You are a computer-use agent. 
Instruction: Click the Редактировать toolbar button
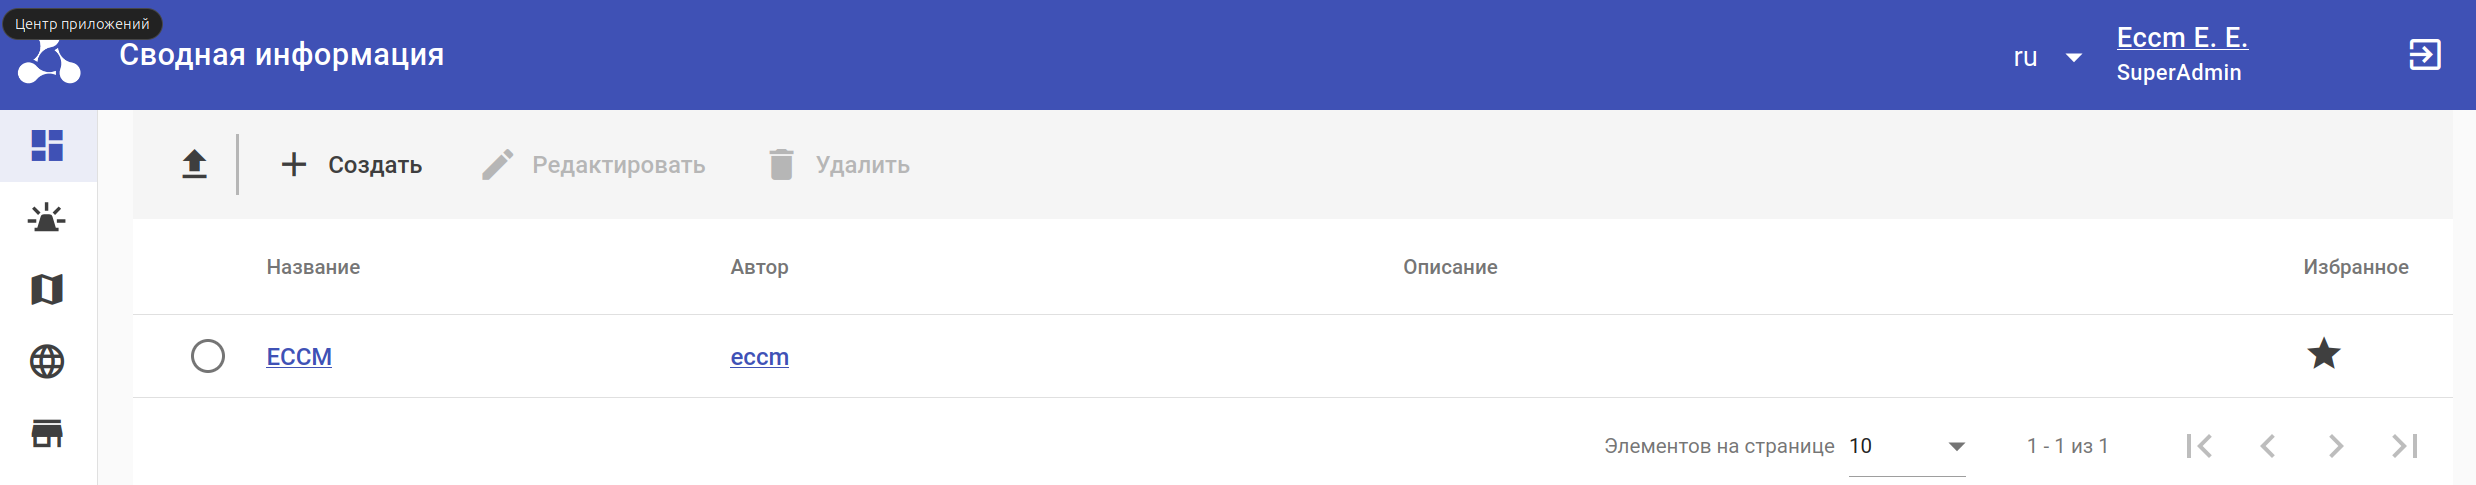pos(594,164)
